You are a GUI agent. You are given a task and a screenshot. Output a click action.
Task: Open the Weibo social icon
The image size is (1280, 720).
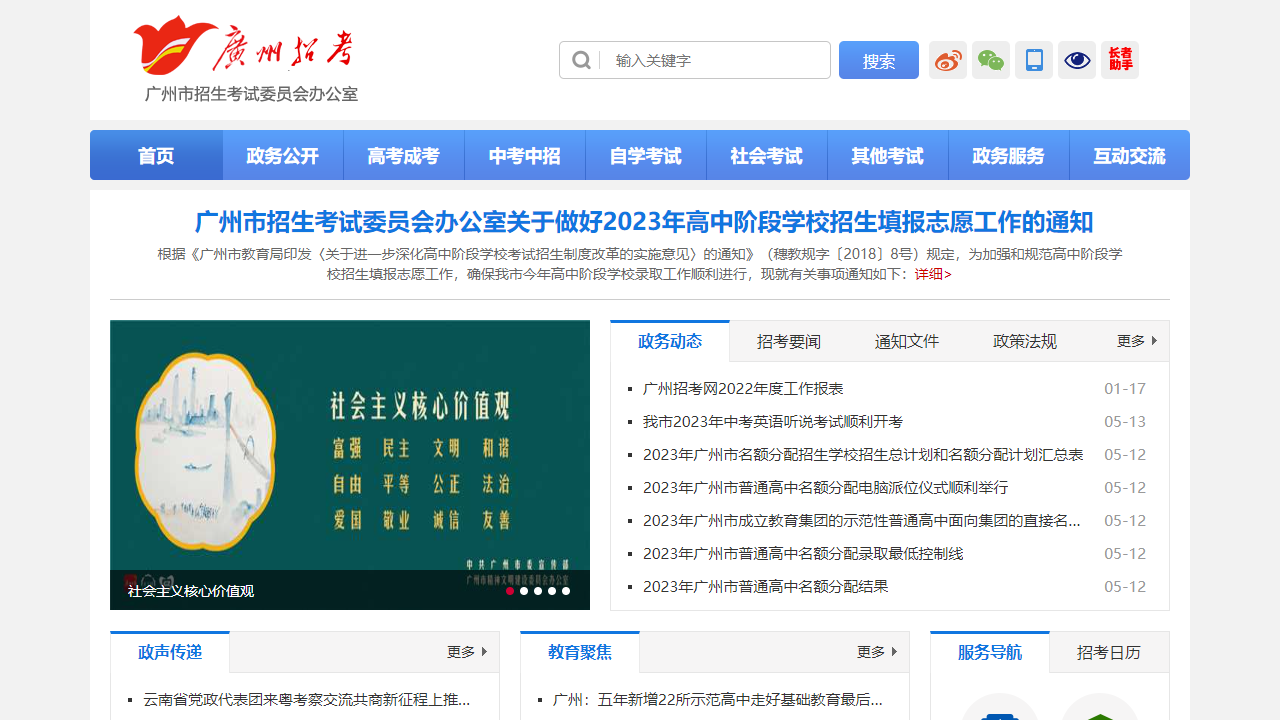point(948,60)
